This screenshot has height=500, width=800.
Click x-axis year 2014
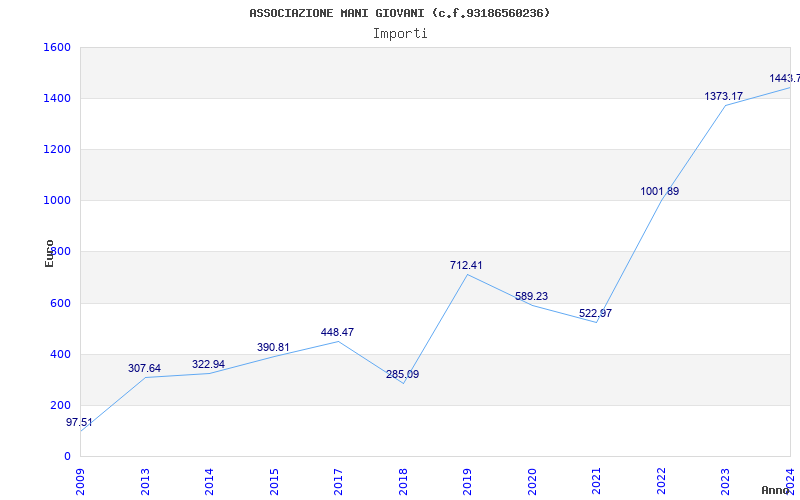click(x=209, y=482)
